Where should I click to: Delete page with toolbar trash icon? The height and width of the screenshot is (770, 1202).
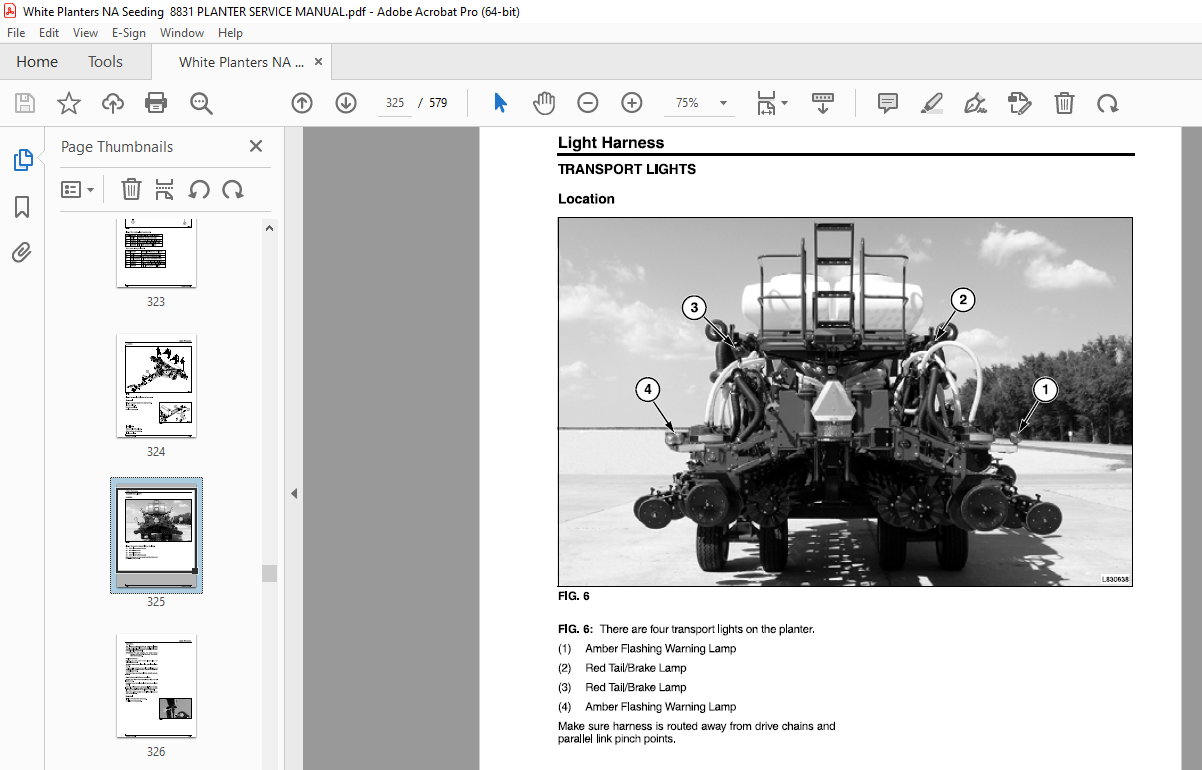(x=1065, y=103)
